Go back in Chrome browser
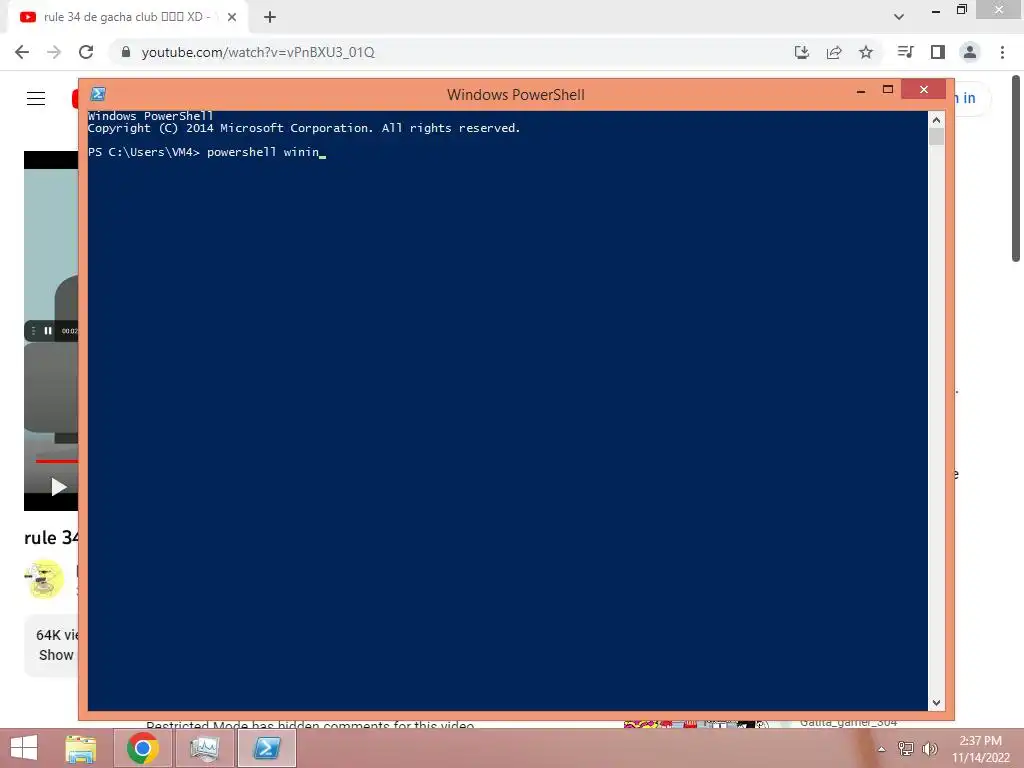Screen dimensions: 1024x768 [22, 52]
